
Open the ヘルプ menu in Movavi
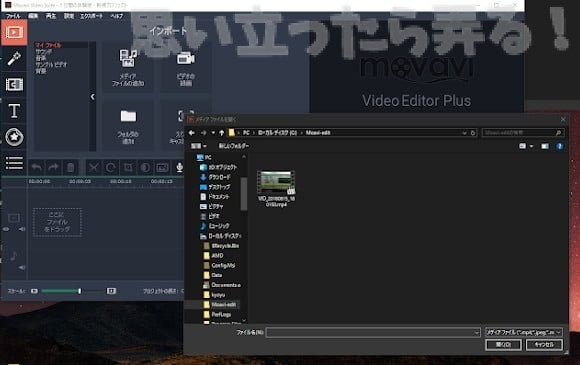coord(117,16)
